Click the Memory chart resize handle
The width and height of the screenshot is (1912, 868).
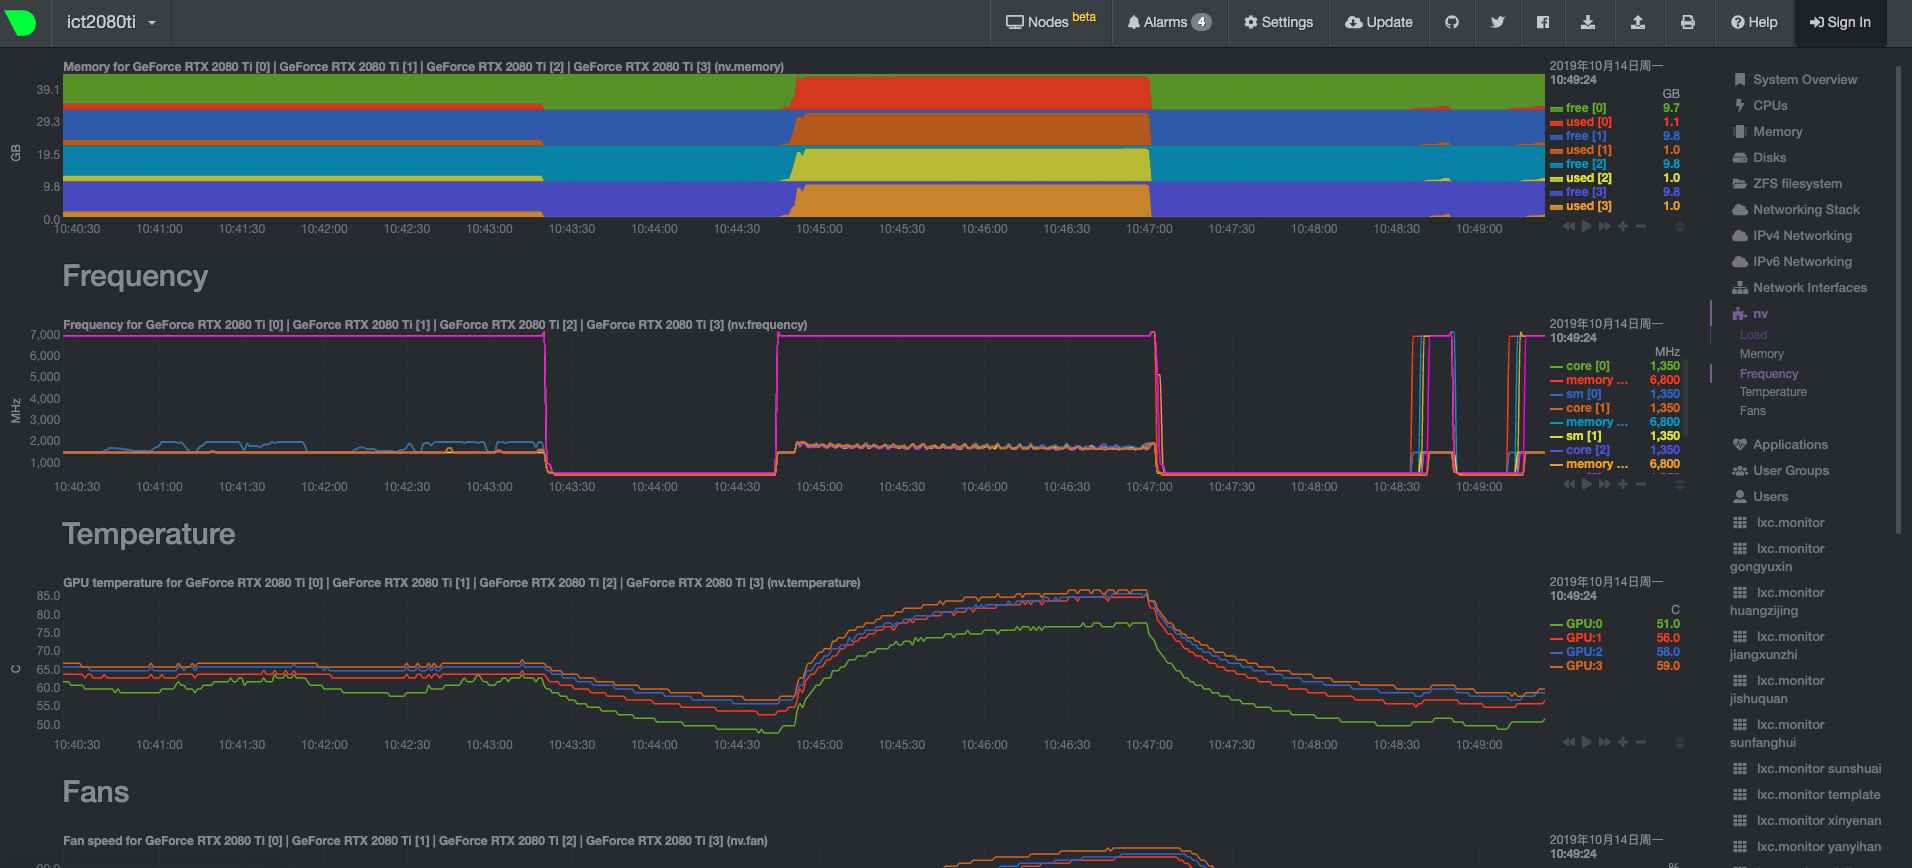click(x=1680, y=227)
